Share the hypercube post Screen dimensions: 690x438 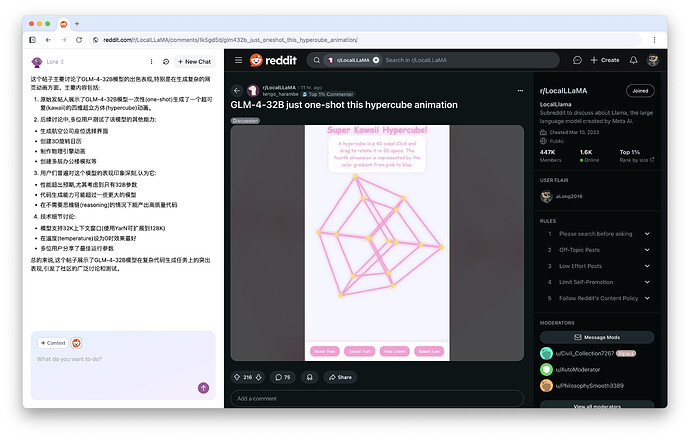pyautogui.click(x=340, y=377)
